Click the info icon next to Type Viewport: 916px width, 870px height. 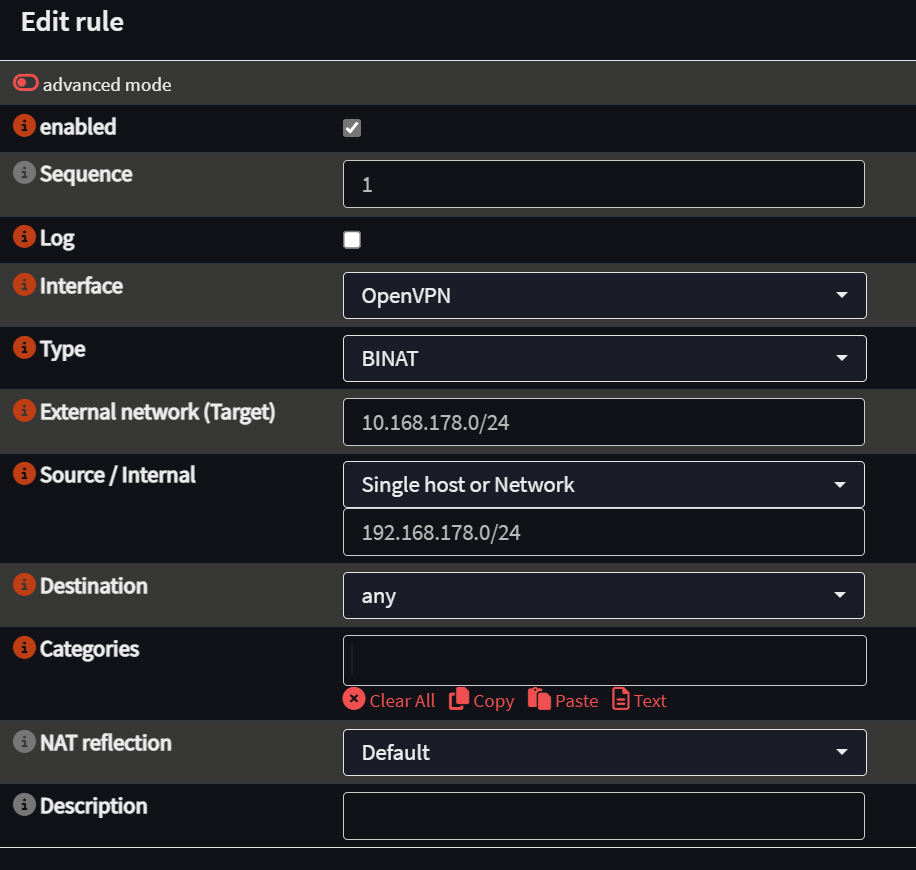coord(25,348)
